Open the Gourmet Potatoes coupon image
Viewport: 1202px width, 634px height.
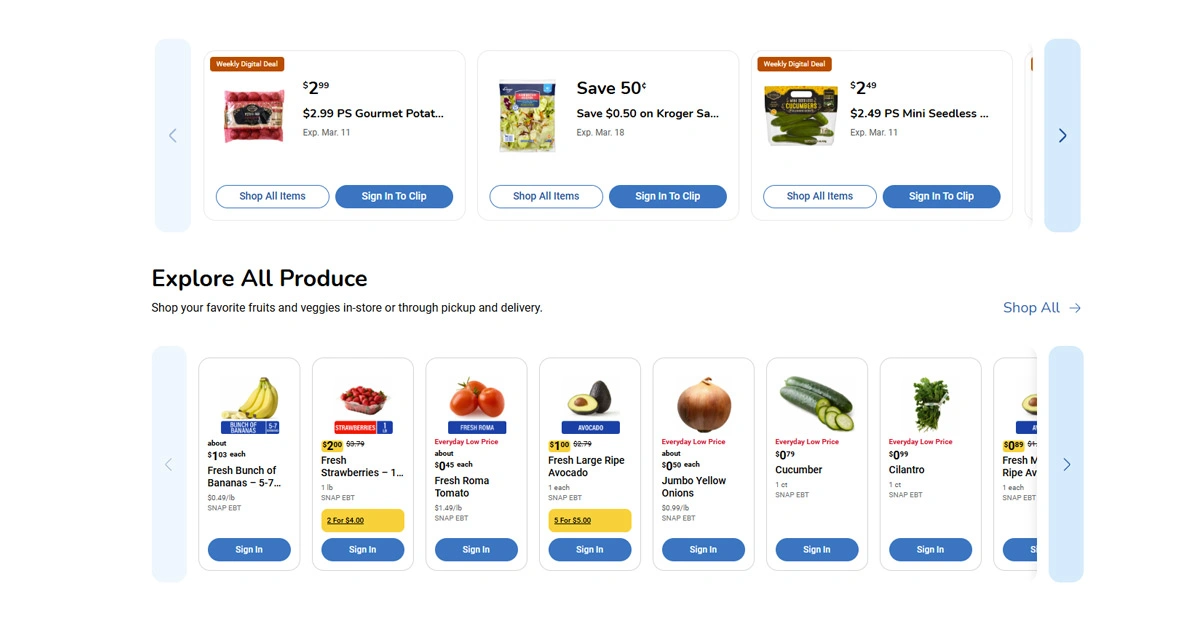pos(254,116)
